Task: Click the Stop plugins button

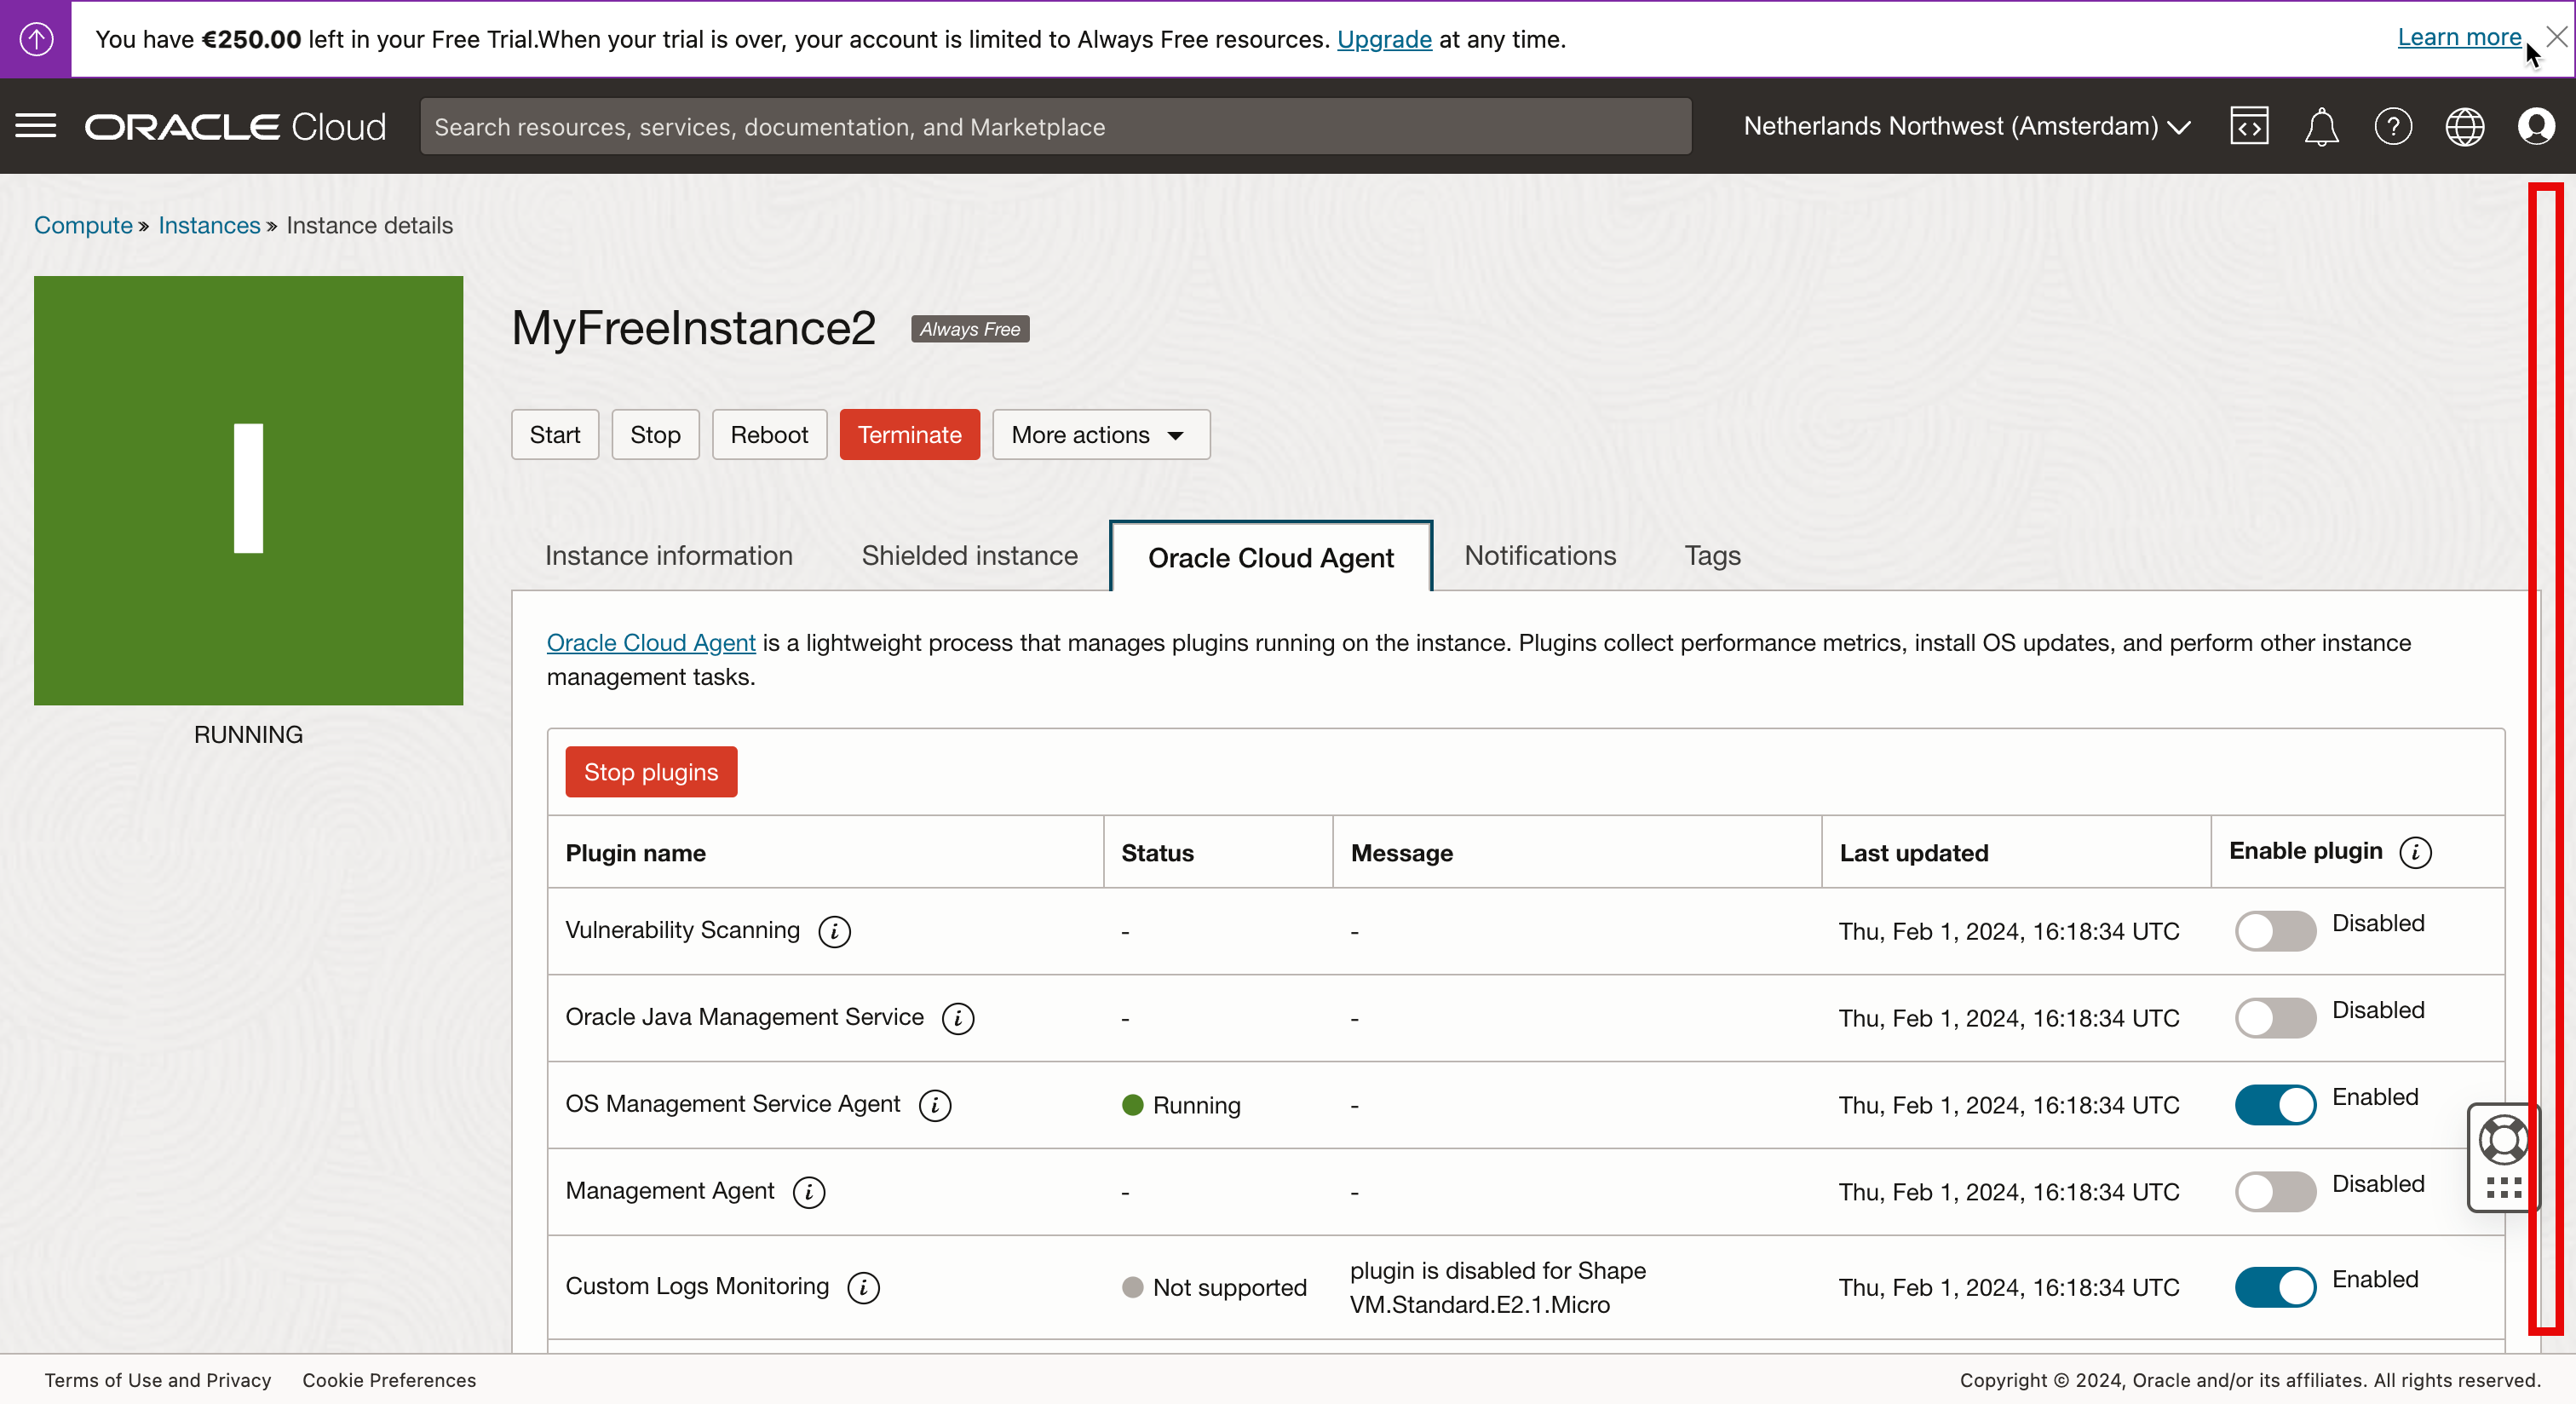Action: [651, 772]
